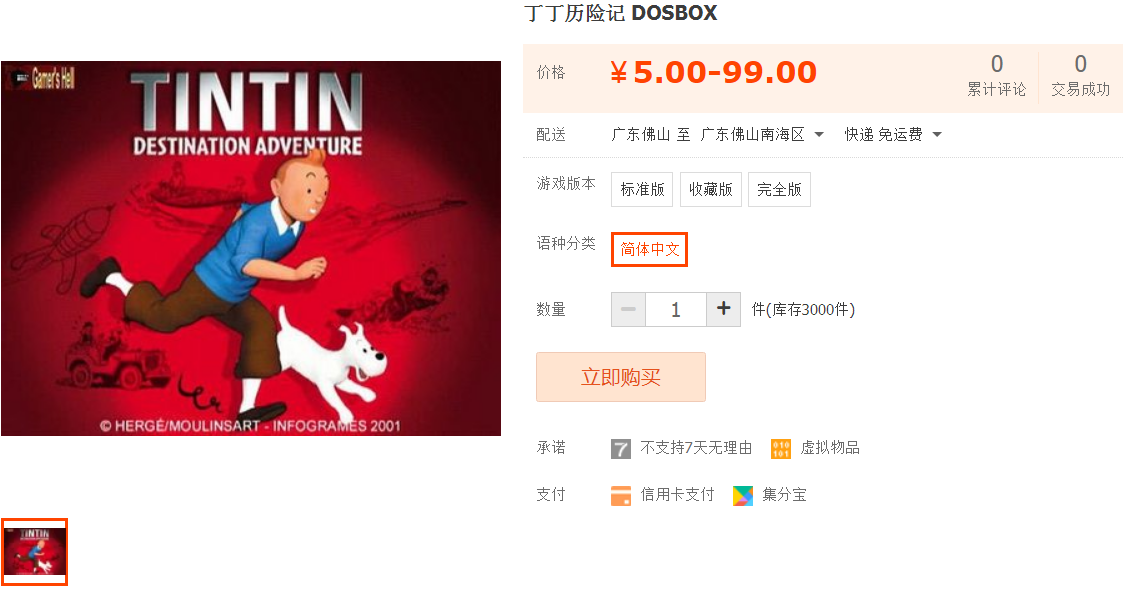1124x589 pixels.
Task: Increase quantity with the plus button
Action: tap(723, 309)
